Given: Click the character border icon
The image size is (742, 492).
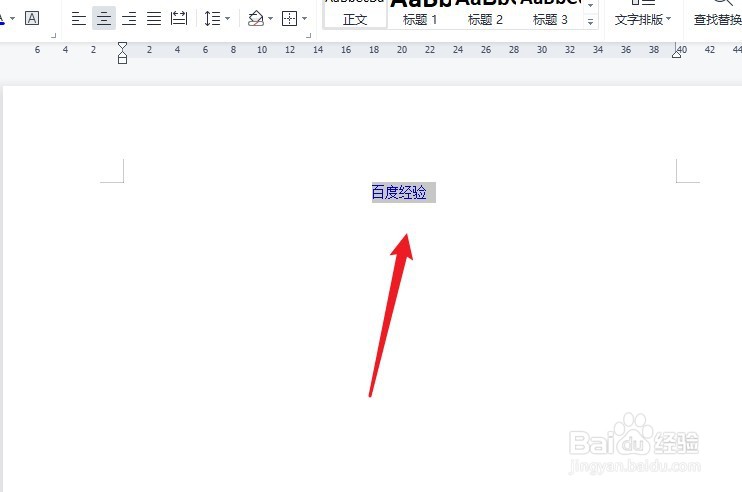Looking at the screenshot, I should pyautogui.click(x=32, y=18).
